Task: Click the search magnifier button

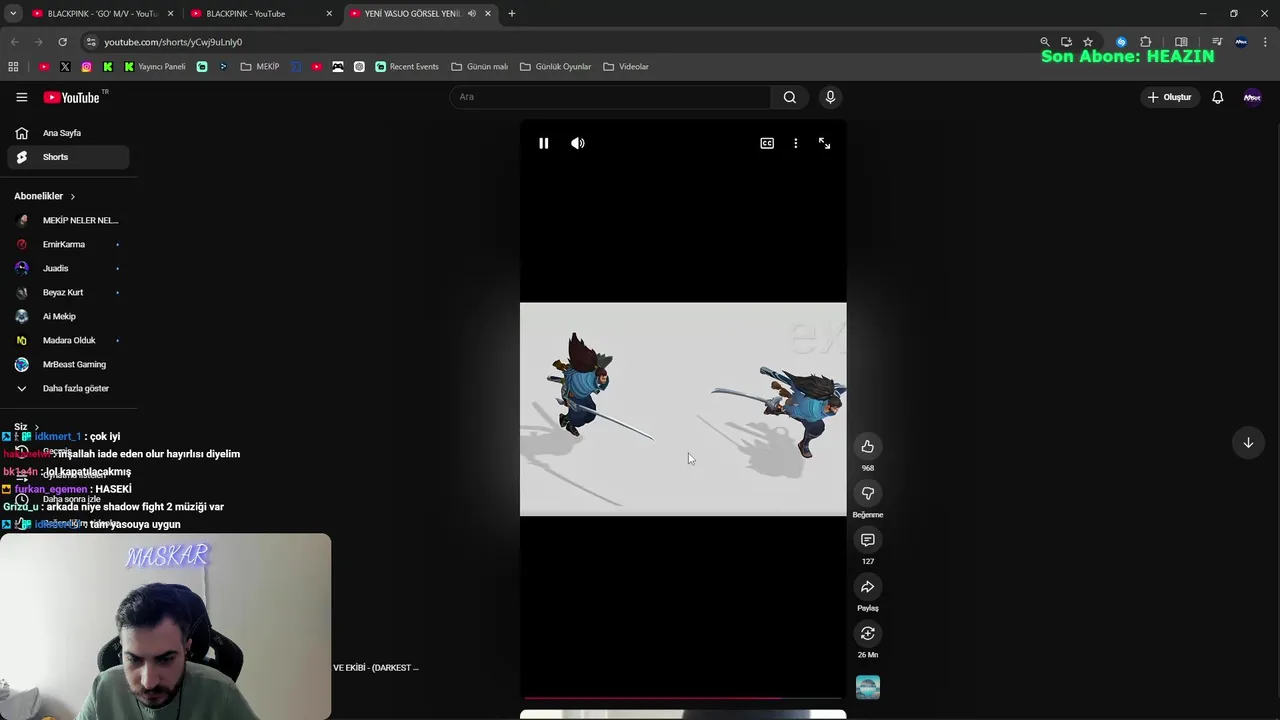Action: pyautogui.click(x=790, y=97)
